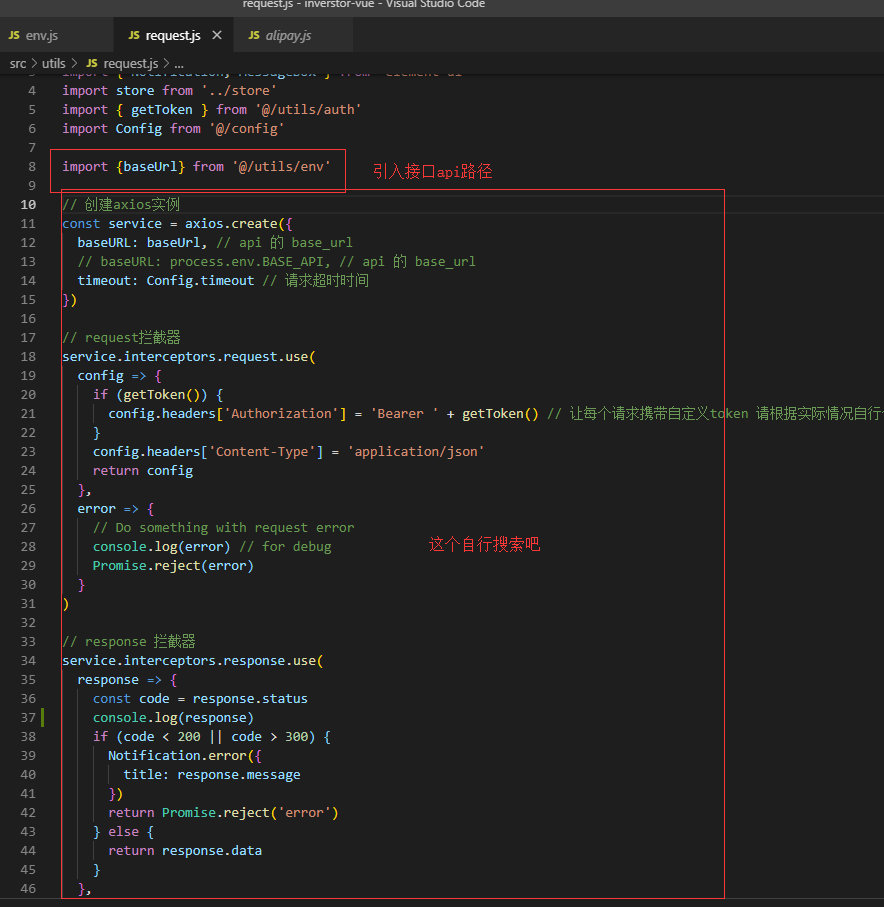Click the JS icon on env.js tab
Viewport: 884px width, 907px height.
click(14, 35)
